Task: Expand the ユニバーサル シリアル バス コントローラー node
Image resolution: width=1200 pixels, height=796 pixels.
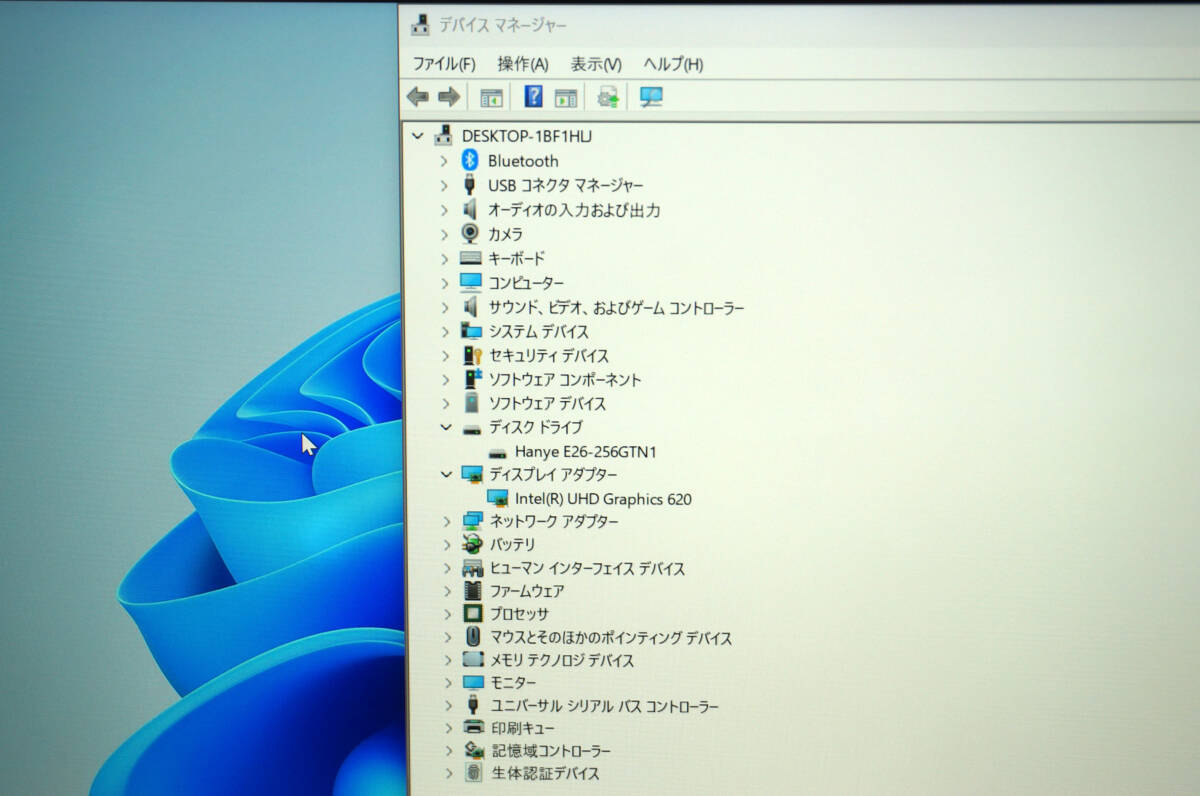Action: 447,706
